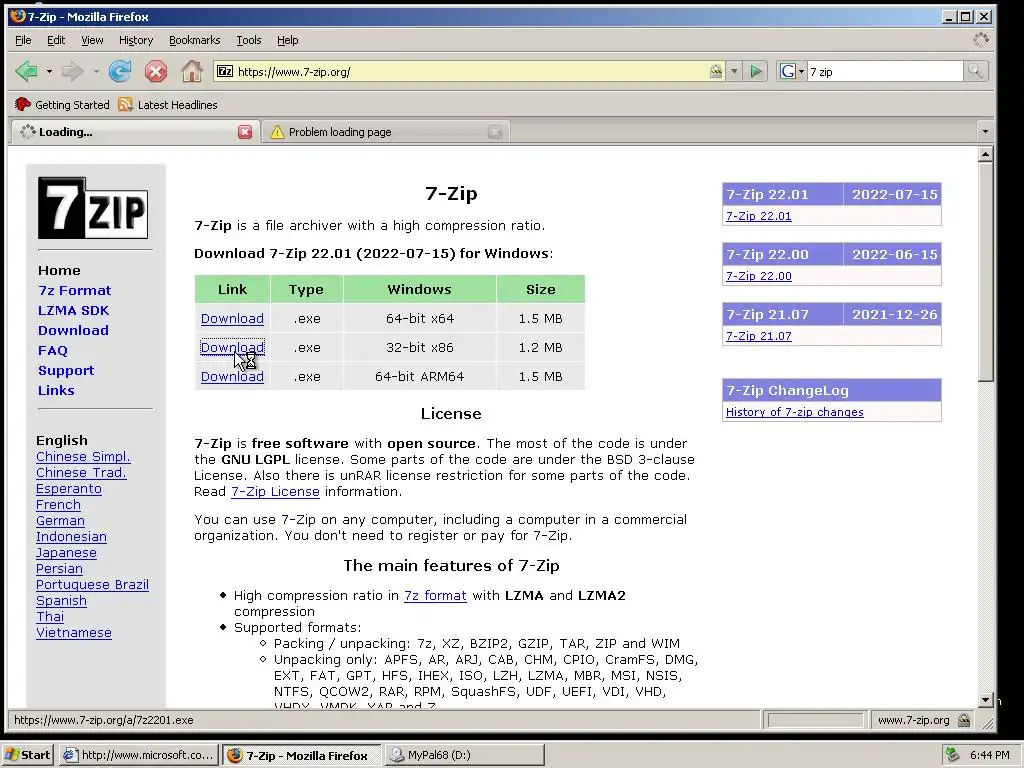Open the 7z Format sidebar link
The height and width of the screenshot is (768, 1024).
point(74,291)
